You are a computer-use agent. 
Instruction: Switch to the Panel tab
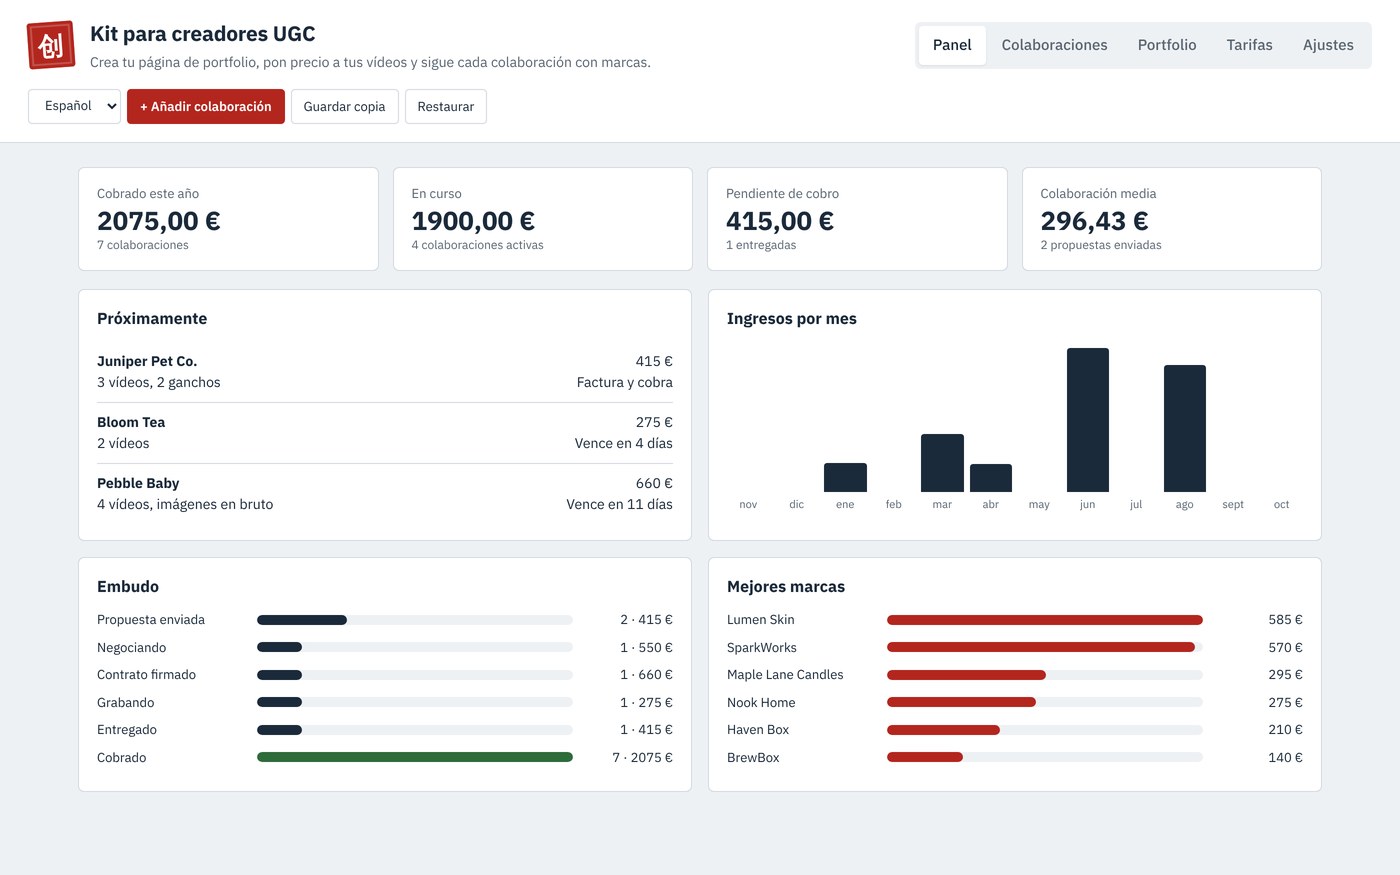(x=952, y=45)
